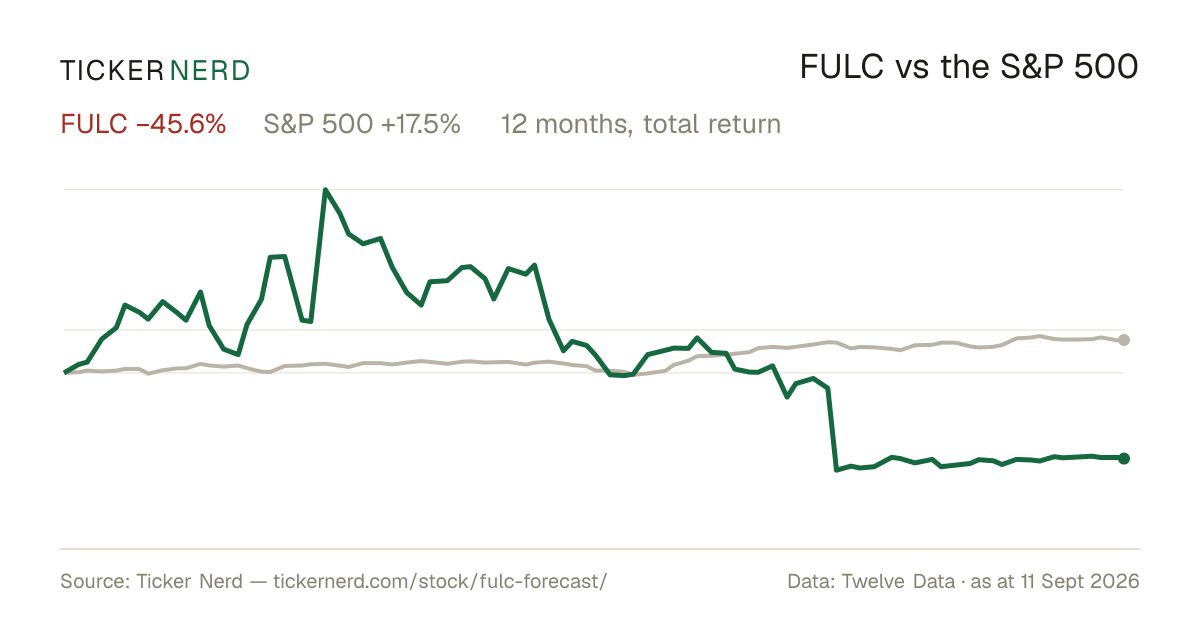Select the red FULC −45.6% legend label
Viewport: 1200px width, 630px height.
[143, 124]
